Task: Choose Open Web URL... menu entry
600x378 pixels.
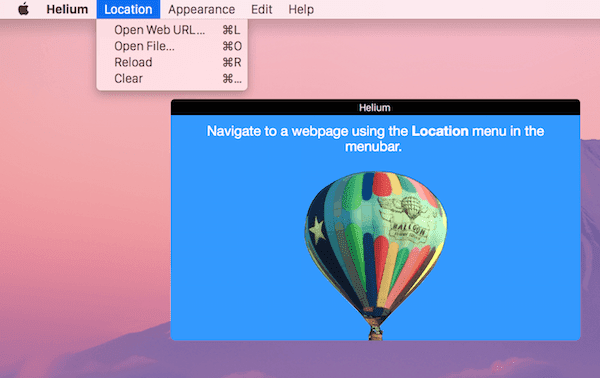Action: [x=172, y=30]
